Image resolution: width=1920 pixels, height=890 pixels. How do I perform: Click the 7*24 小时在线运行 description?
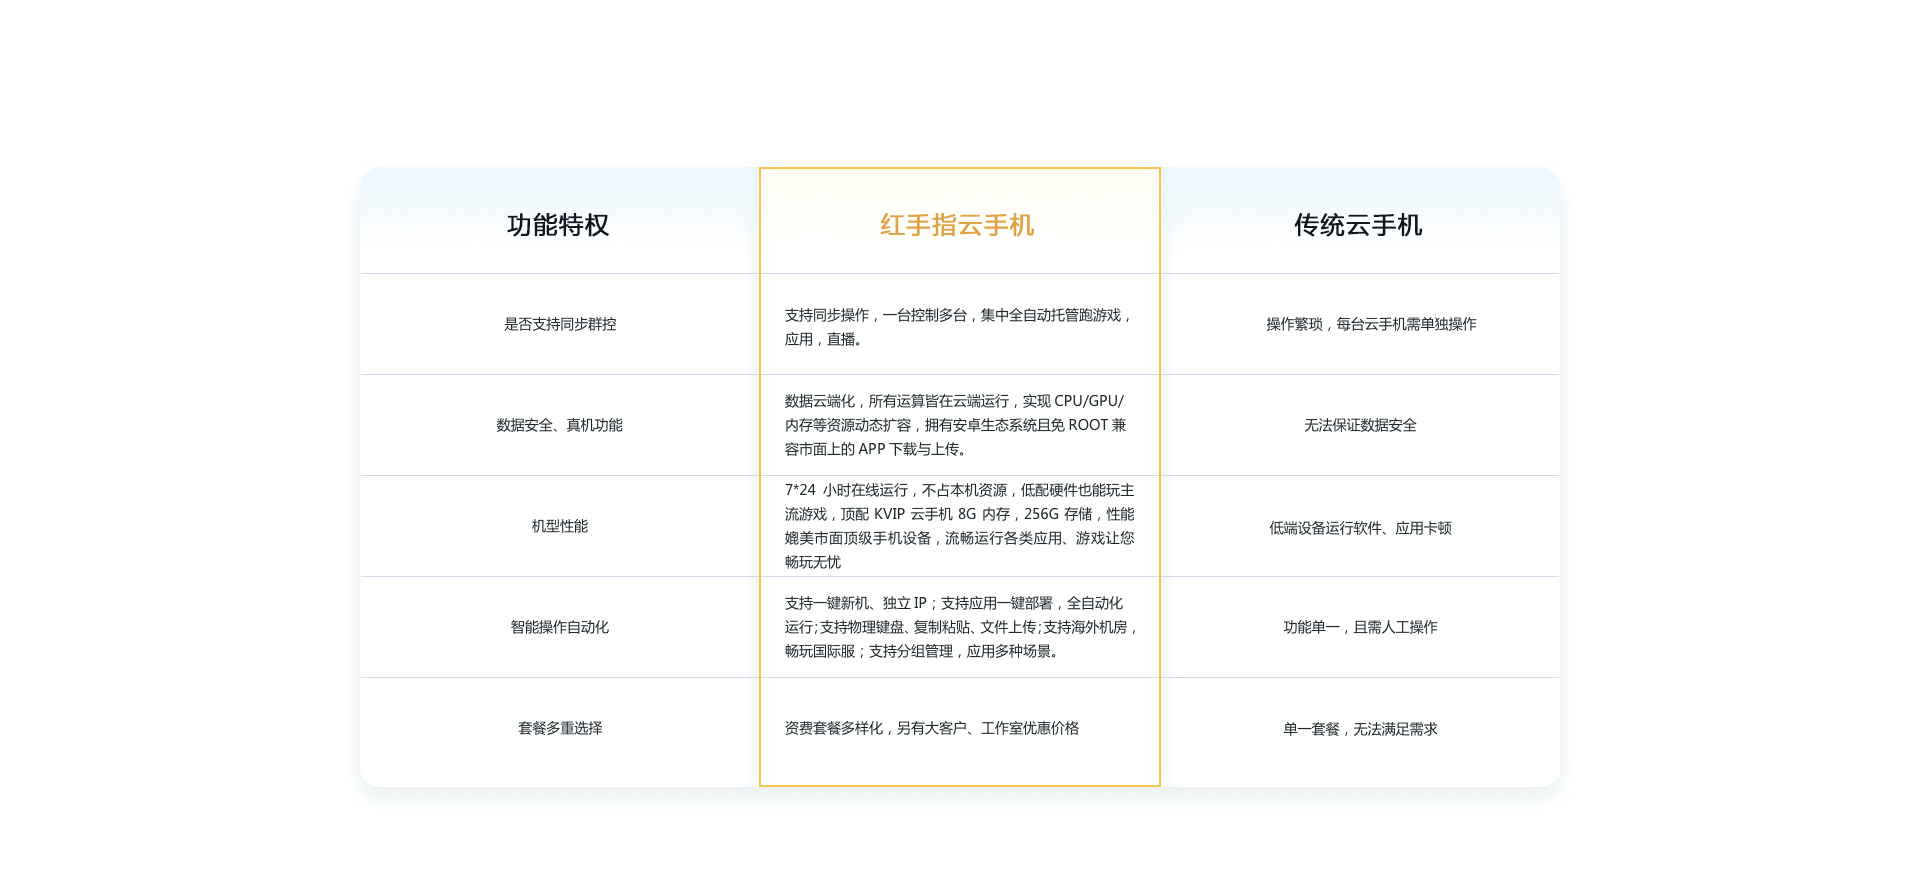(x=957, y=526)
